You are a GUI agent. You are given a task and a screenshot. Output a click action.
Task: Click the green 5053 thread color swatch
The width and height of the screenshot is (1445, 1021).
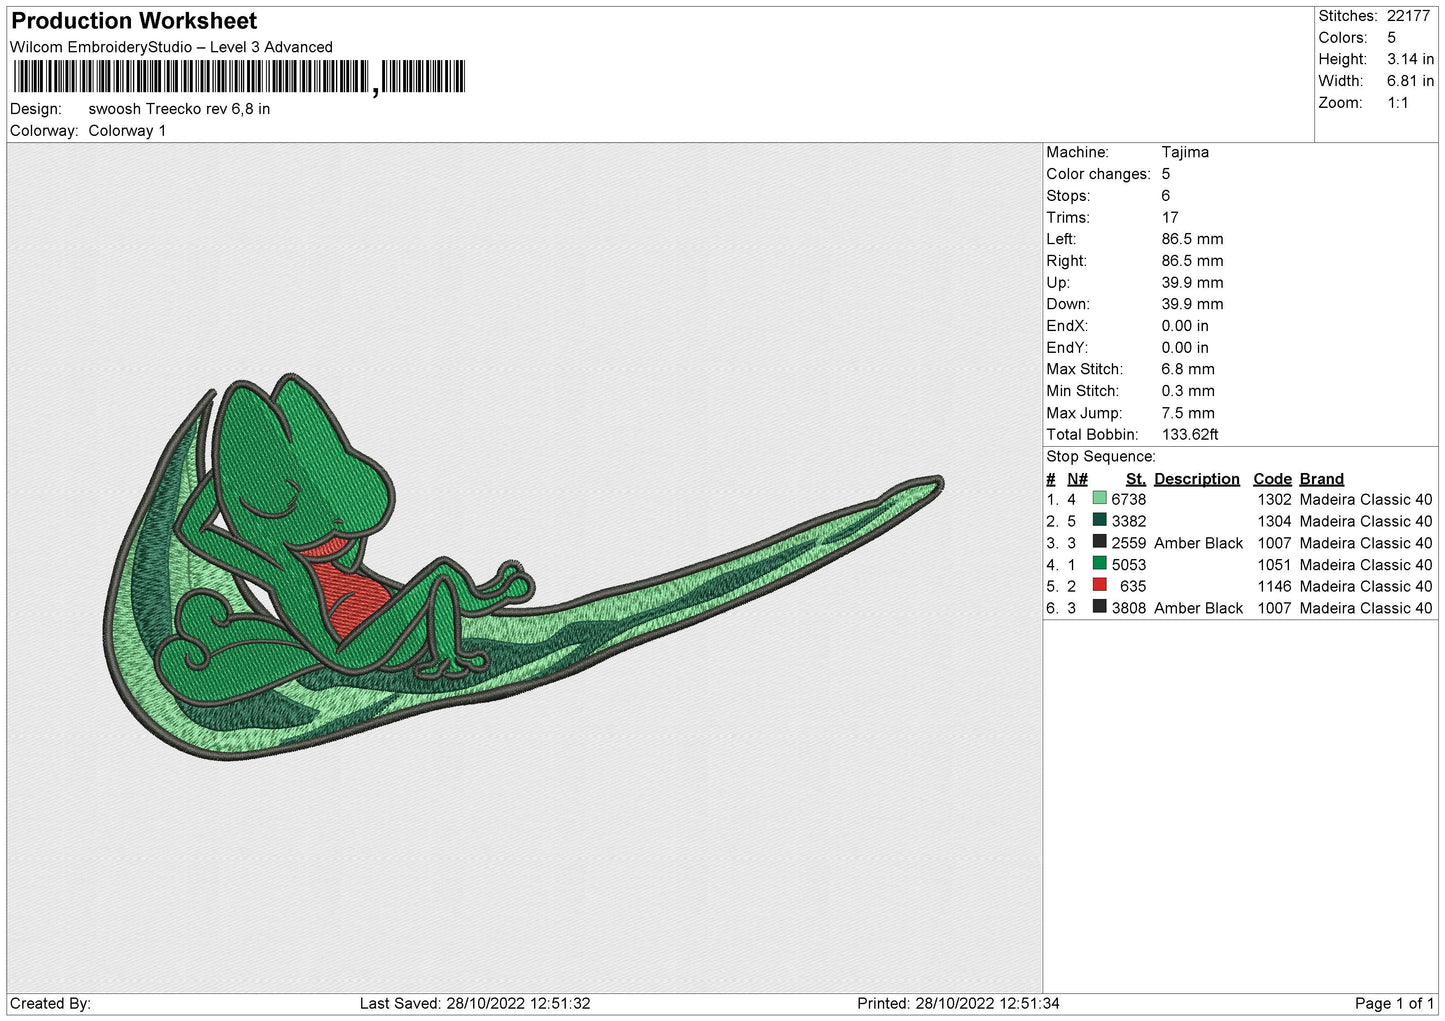pos(1099,564)
